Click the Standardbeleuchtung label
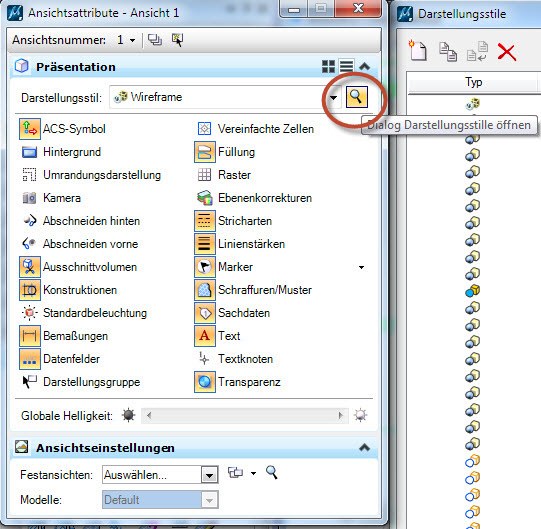 coord(95,313)
